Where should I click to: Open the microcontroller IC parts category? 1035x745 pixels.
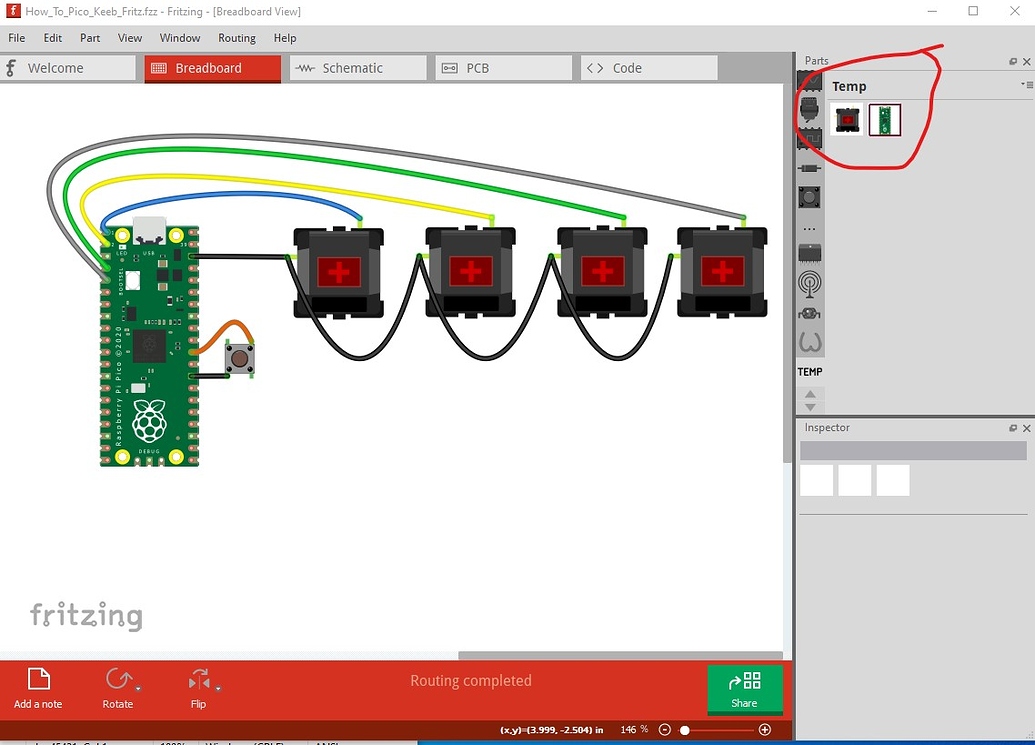[810, 251]
